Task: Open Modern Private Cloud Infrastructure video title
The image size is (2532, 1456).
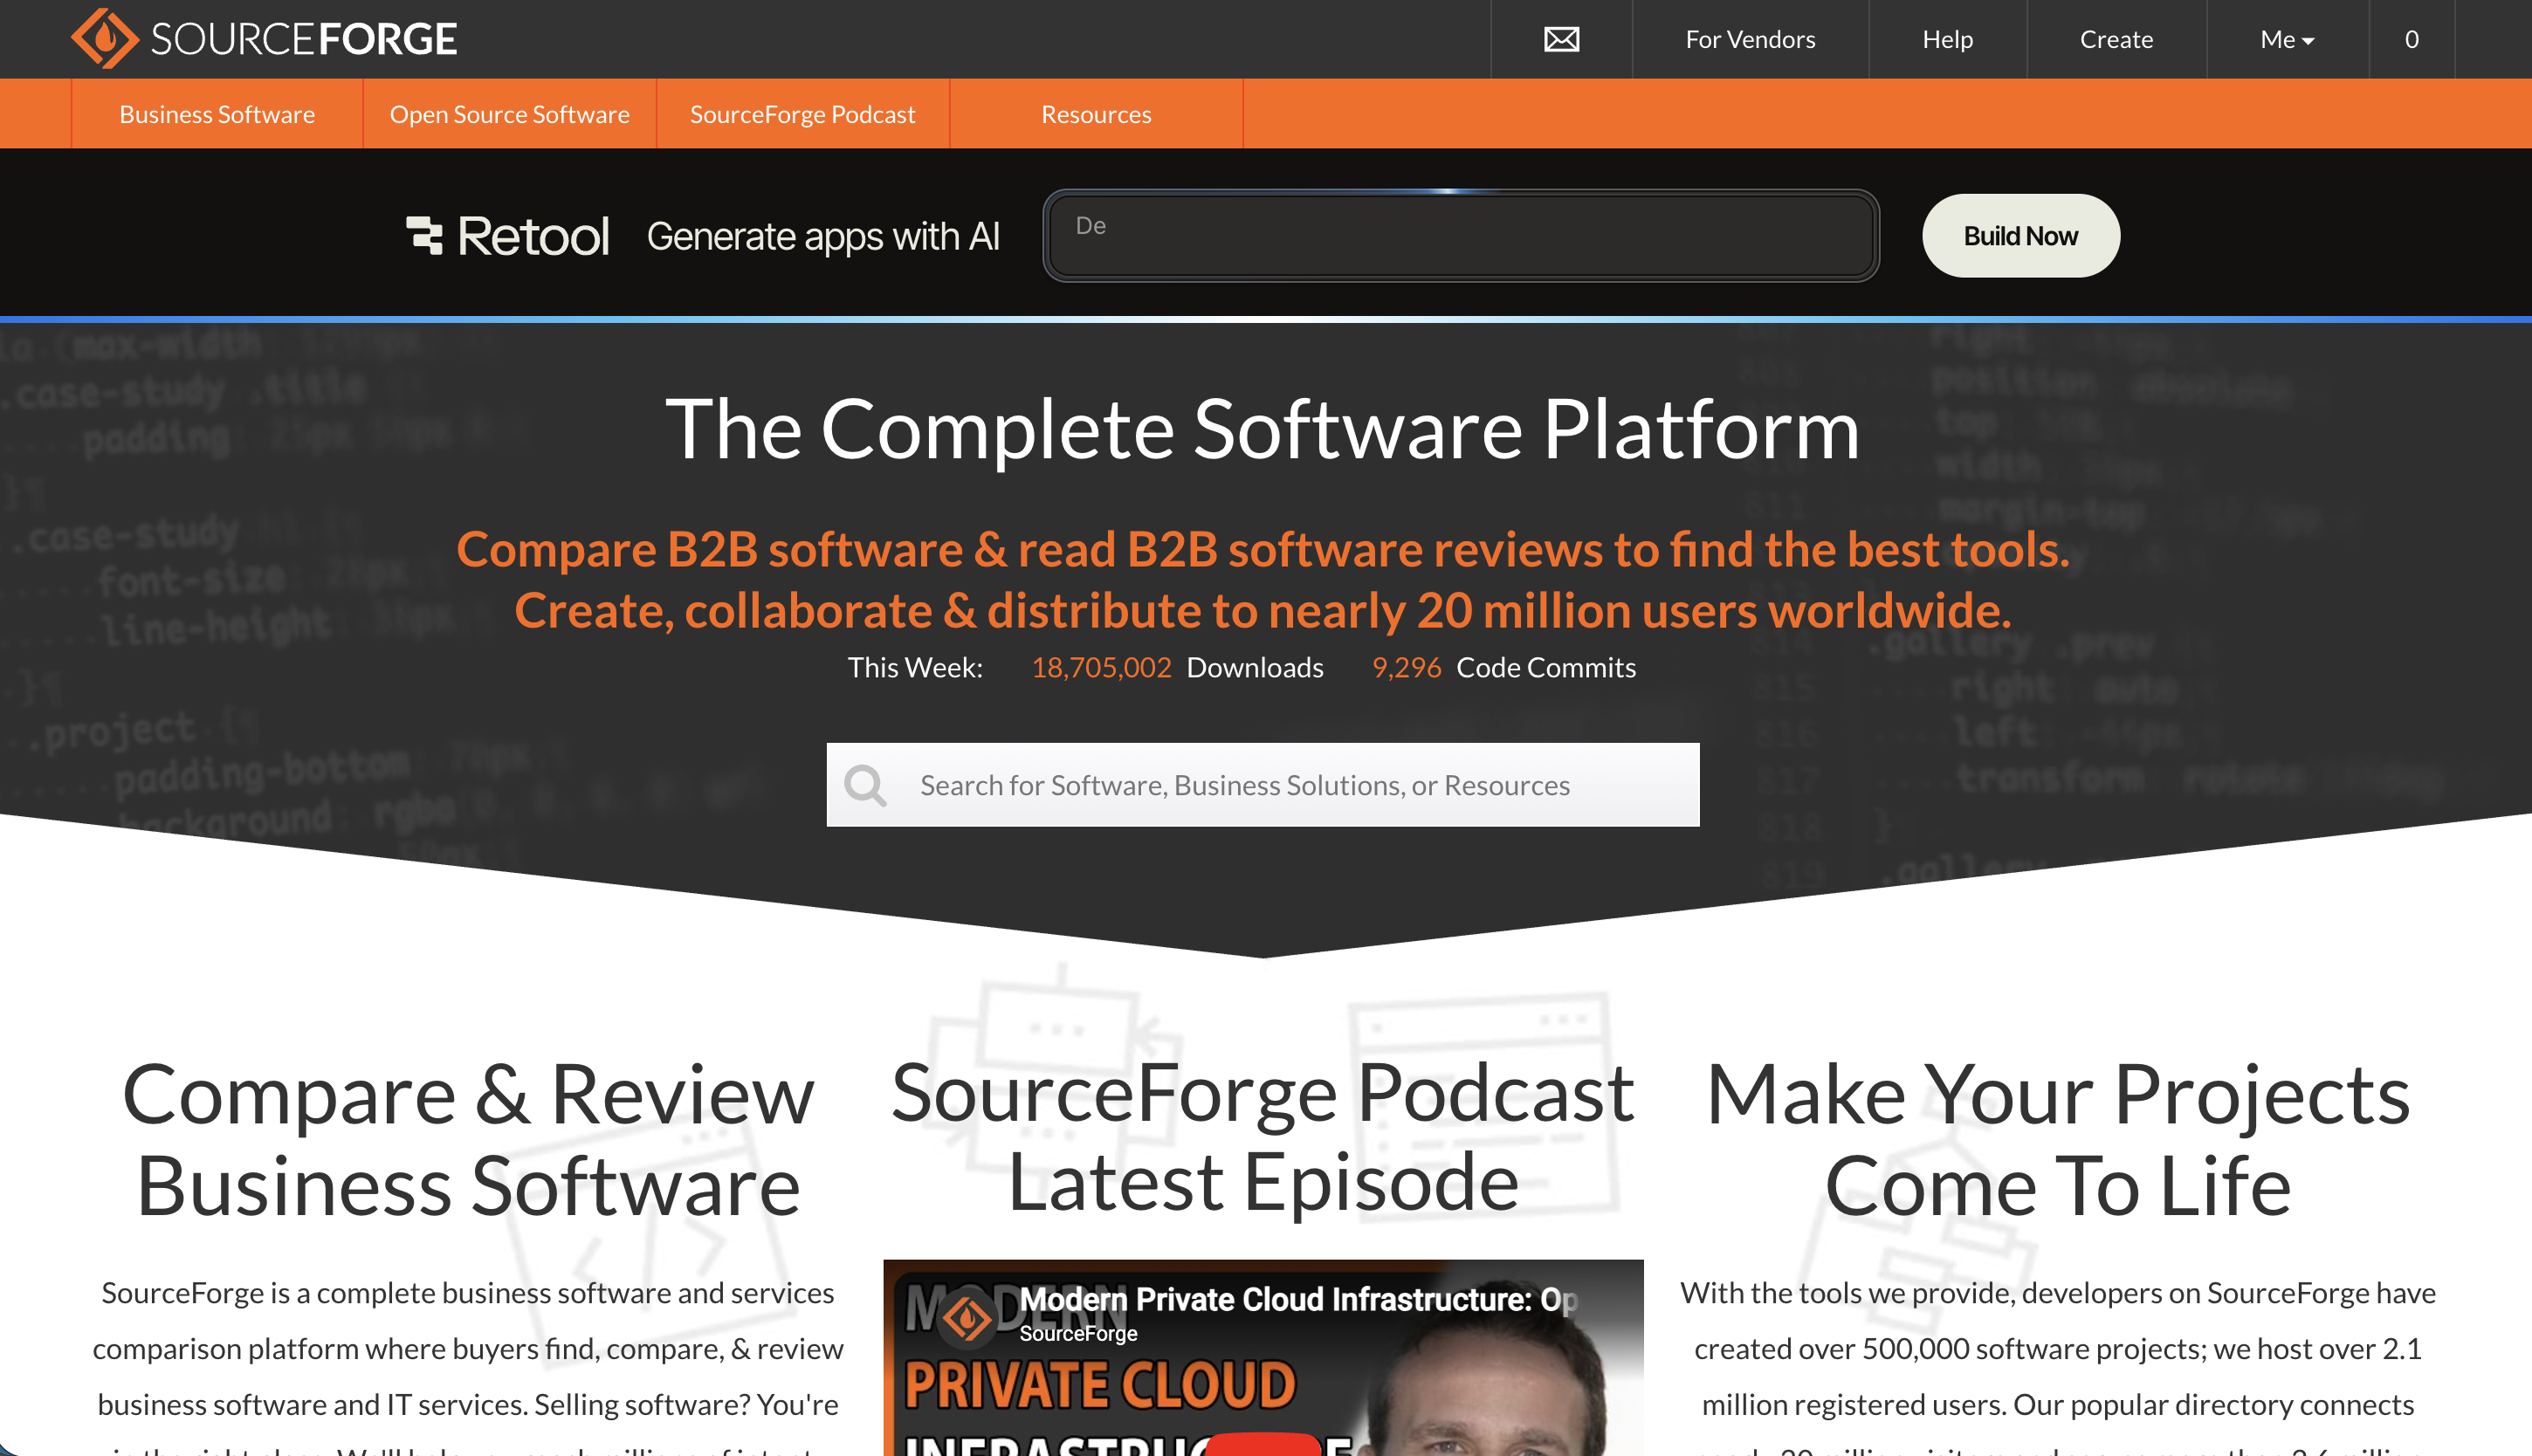Action: pos(1298,1299)
